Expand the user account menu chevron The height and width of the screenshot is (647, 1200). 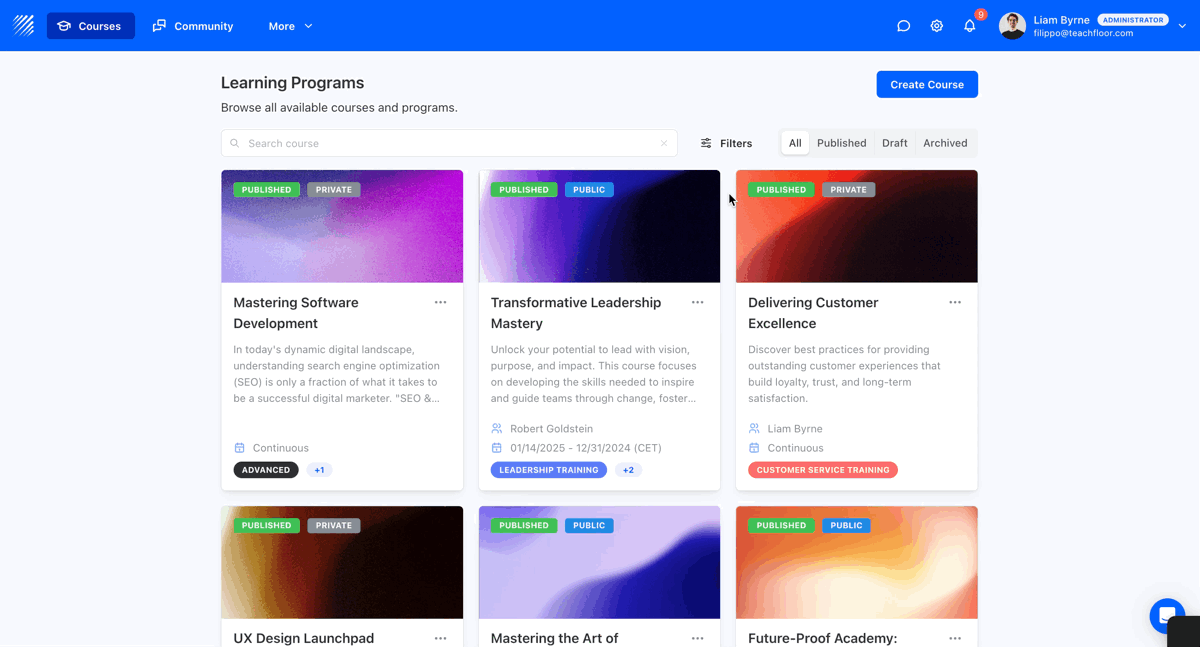click(x=1182, y=26)
